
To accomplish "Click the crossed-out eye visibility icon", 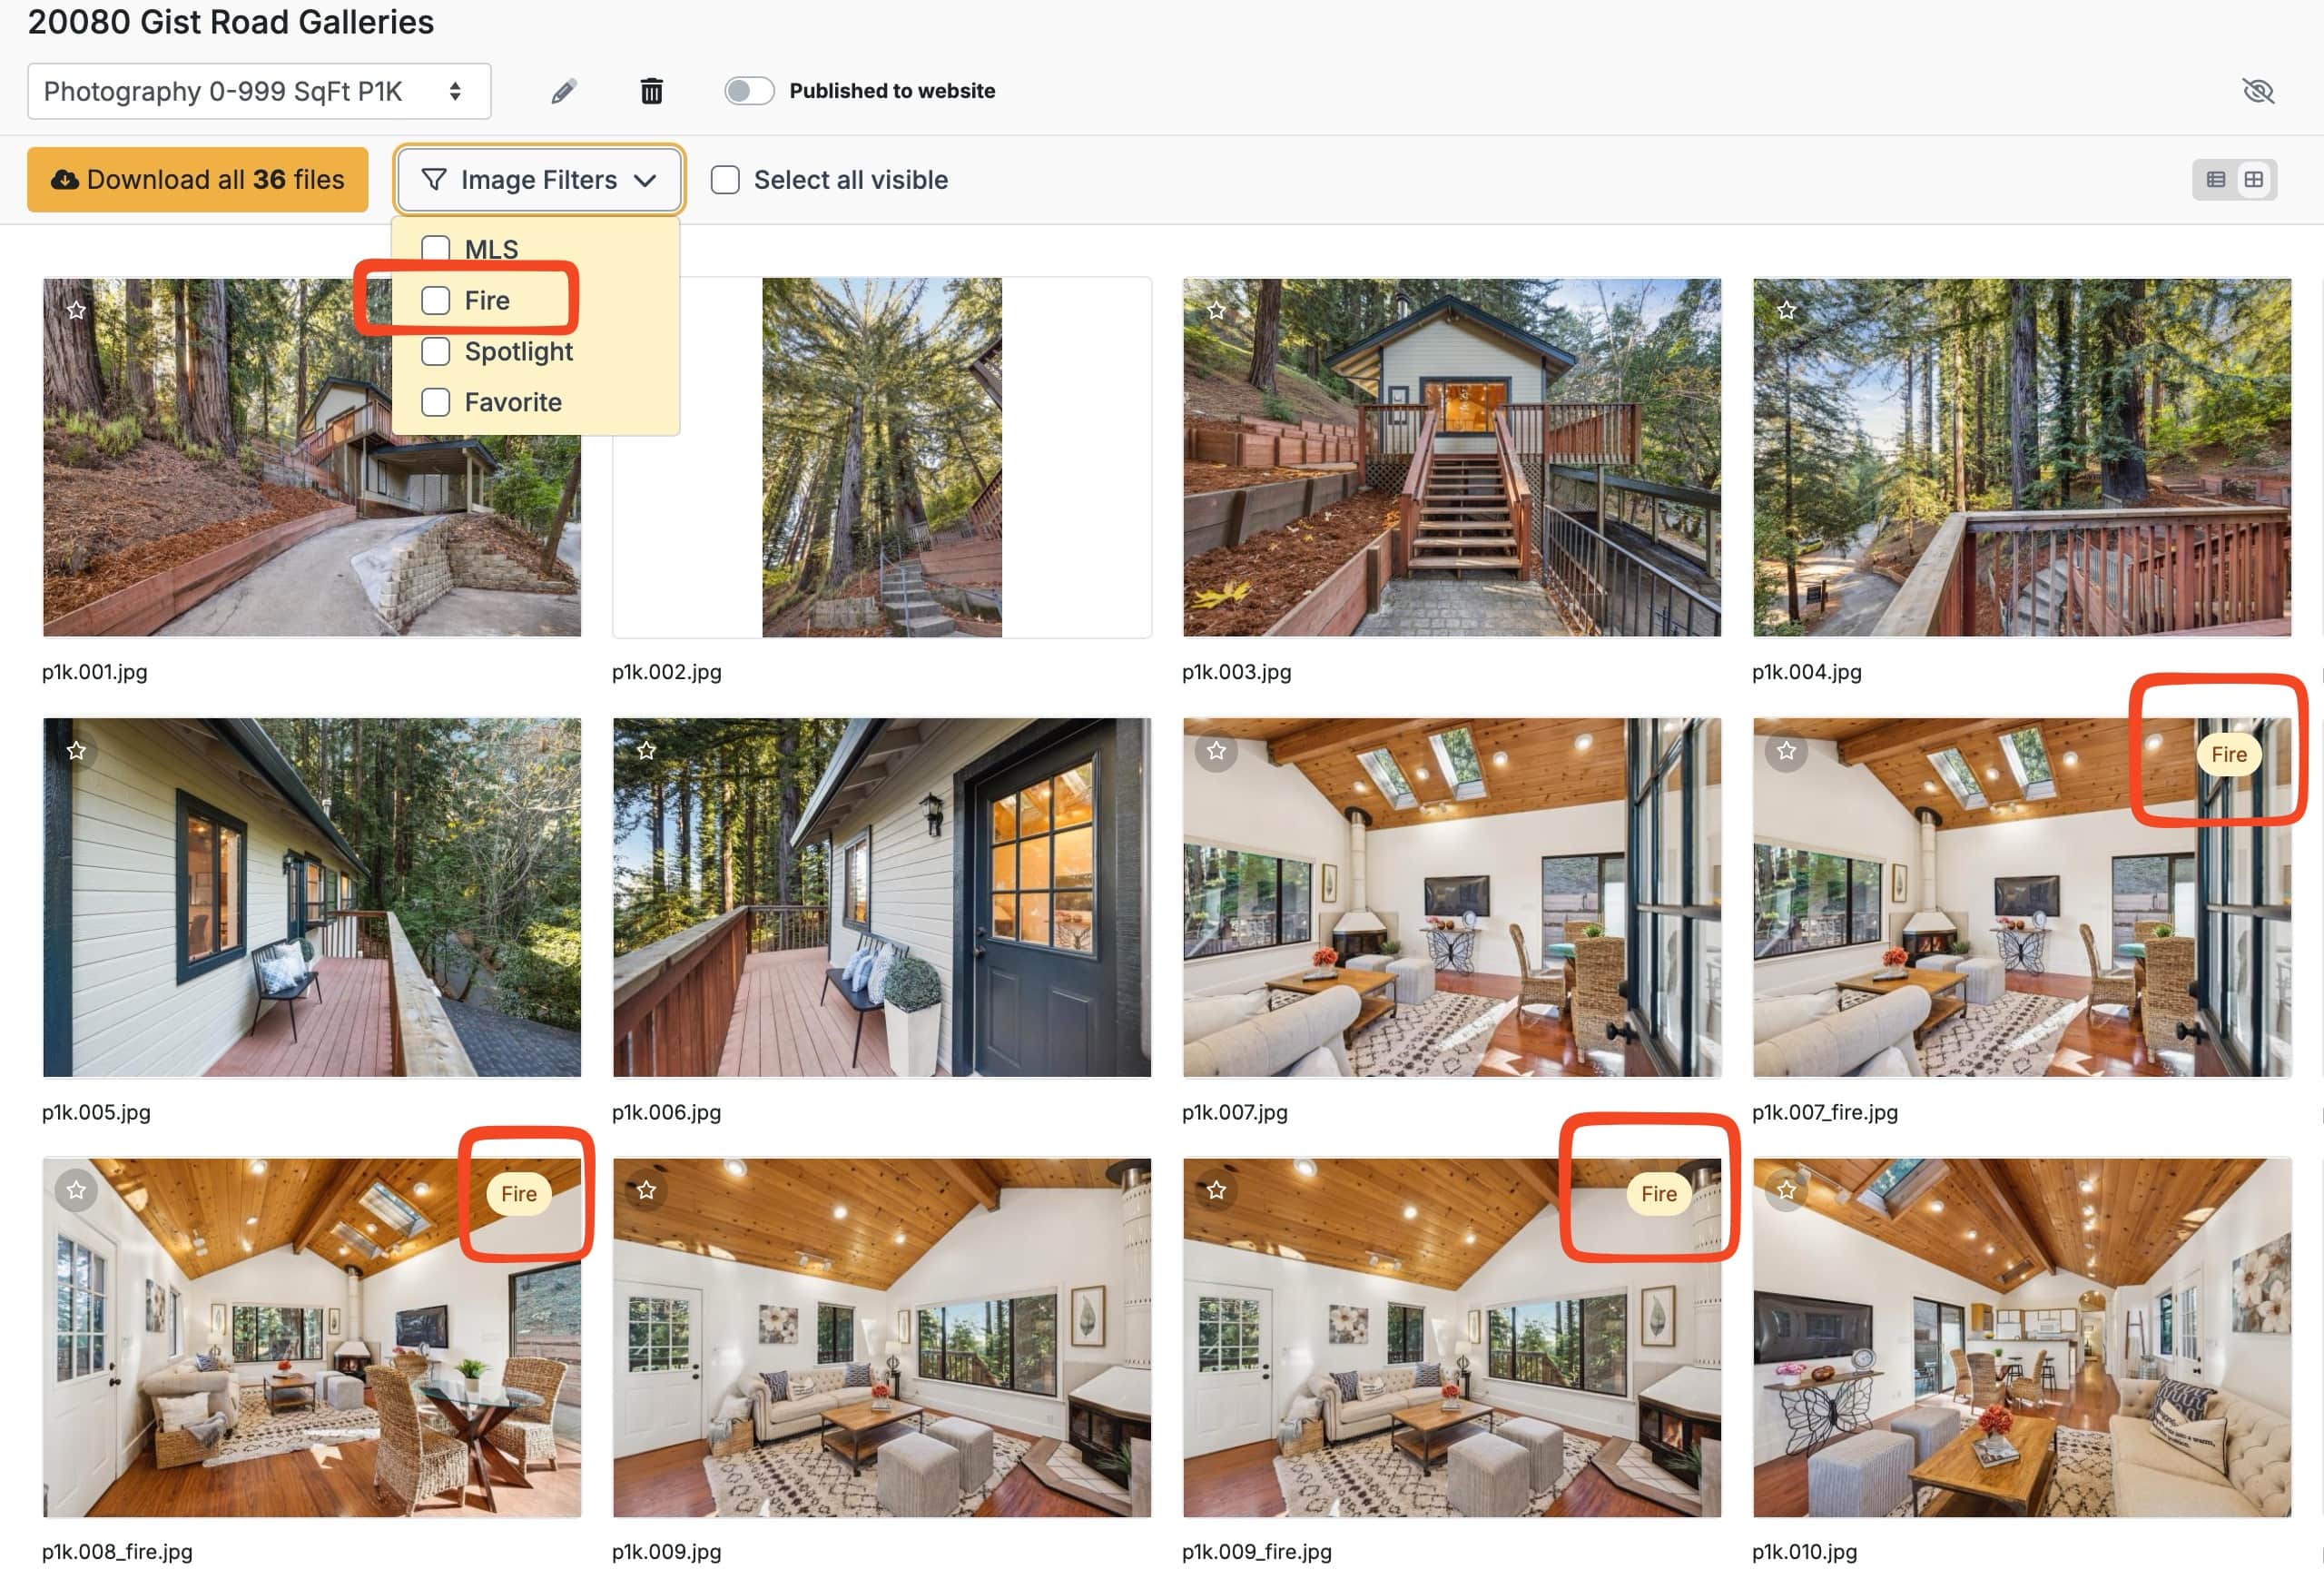I will pos(2257,91).
